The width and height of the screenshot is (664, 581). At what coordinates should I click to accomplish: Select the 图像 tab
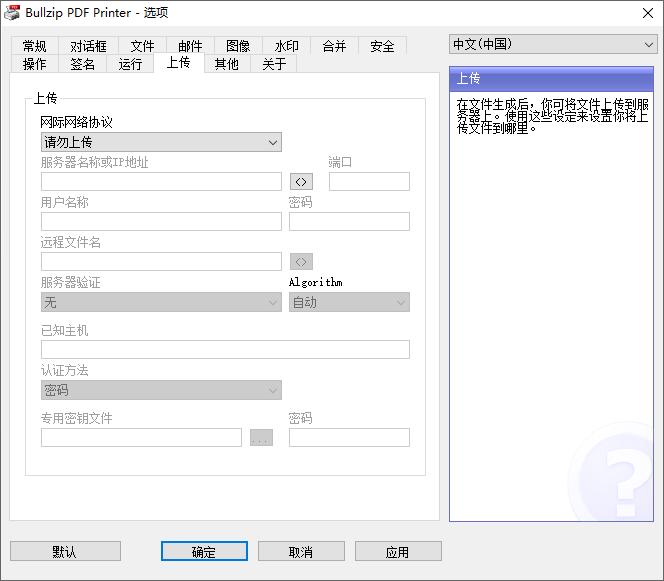[x=238, y=46]
